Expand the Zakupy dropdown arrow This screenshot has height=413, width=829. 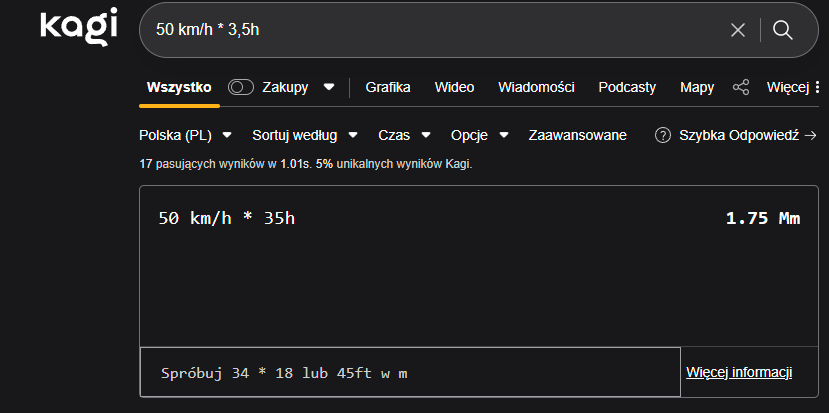[x=329, y=87]
